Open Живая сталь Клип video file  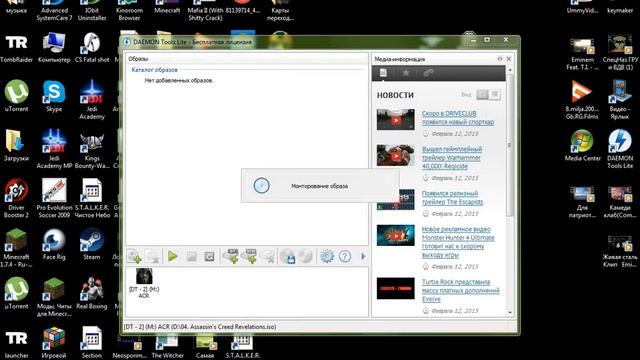pos(620,251)
